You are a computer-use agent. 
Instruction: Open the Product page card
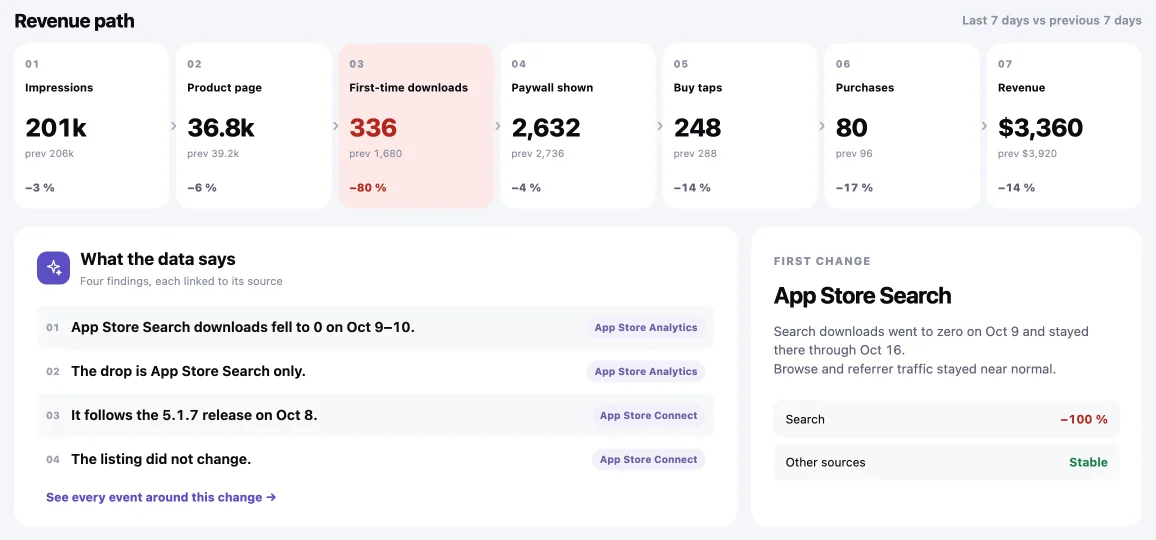pos(254,125)
